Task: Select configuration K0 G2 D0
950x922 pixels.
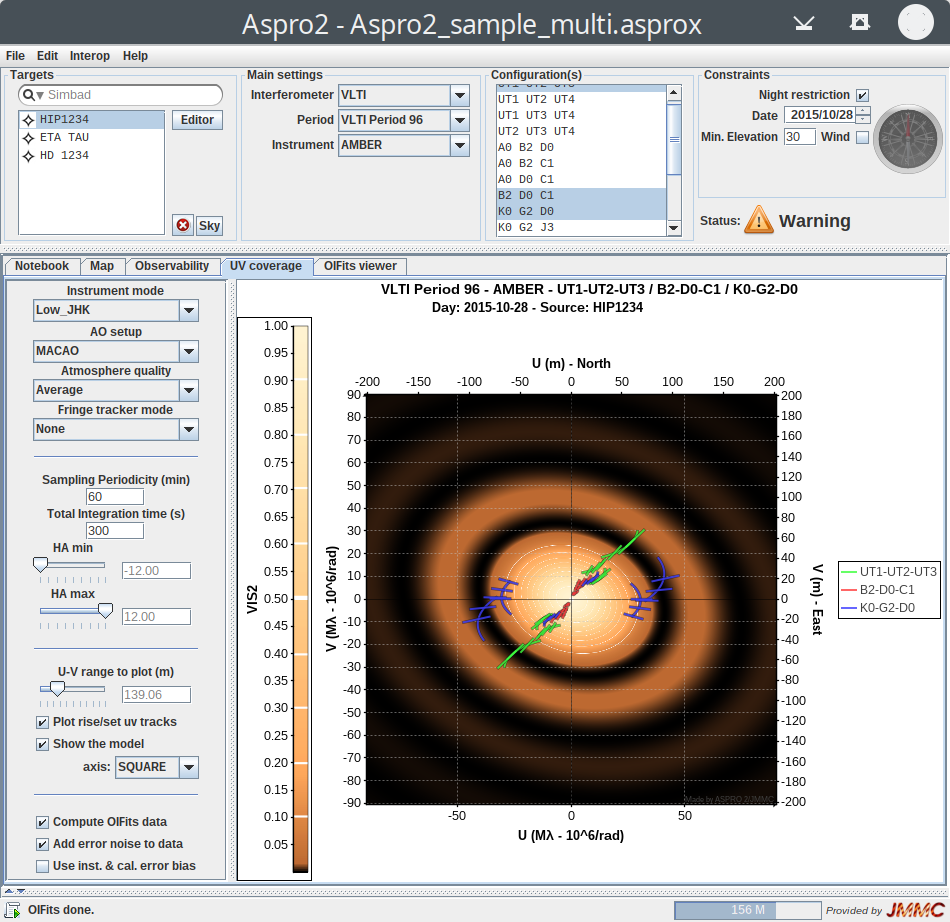Action: pyautogui.click(x=581, y=211)
